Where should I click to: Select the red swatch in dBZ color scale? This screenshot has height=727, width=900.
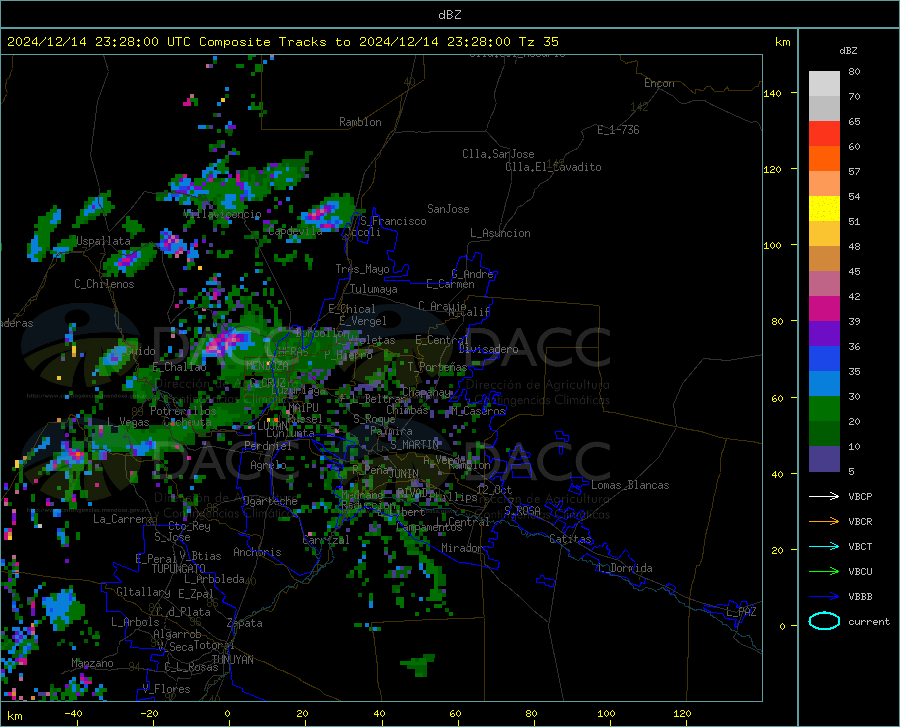(x=824, y=134)
